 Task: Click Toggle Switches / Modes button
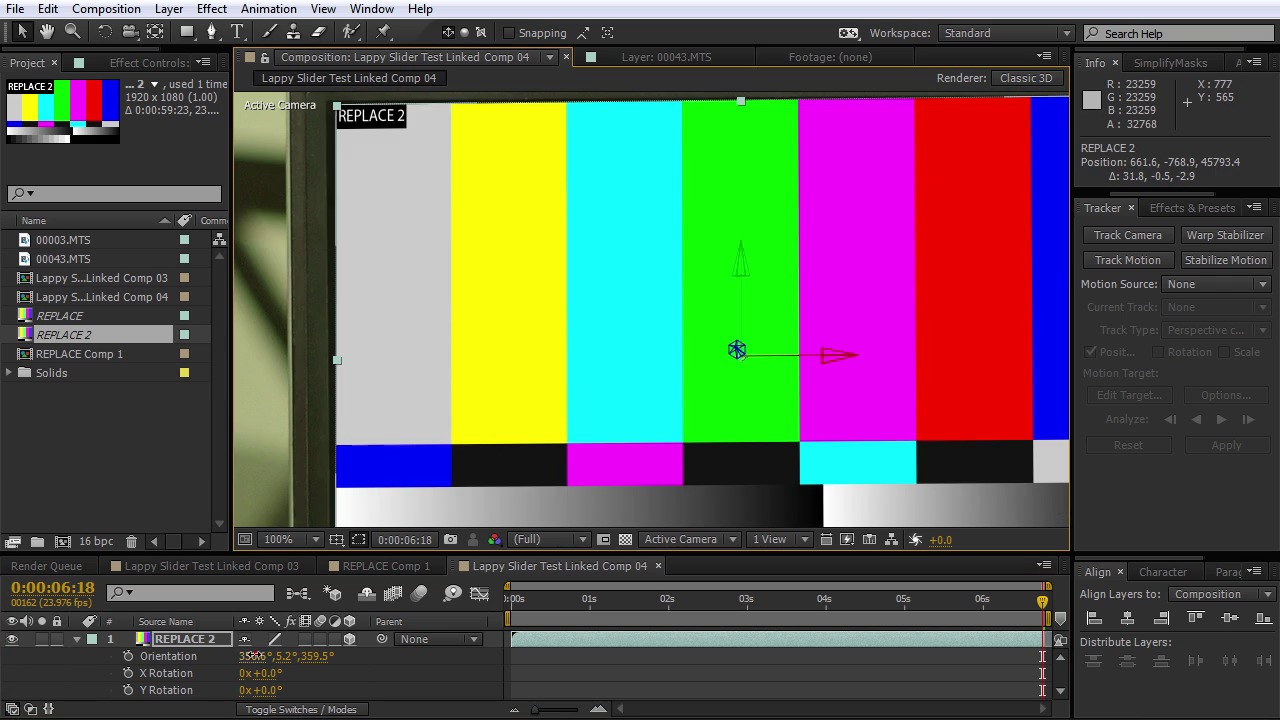tap(301, 710)
